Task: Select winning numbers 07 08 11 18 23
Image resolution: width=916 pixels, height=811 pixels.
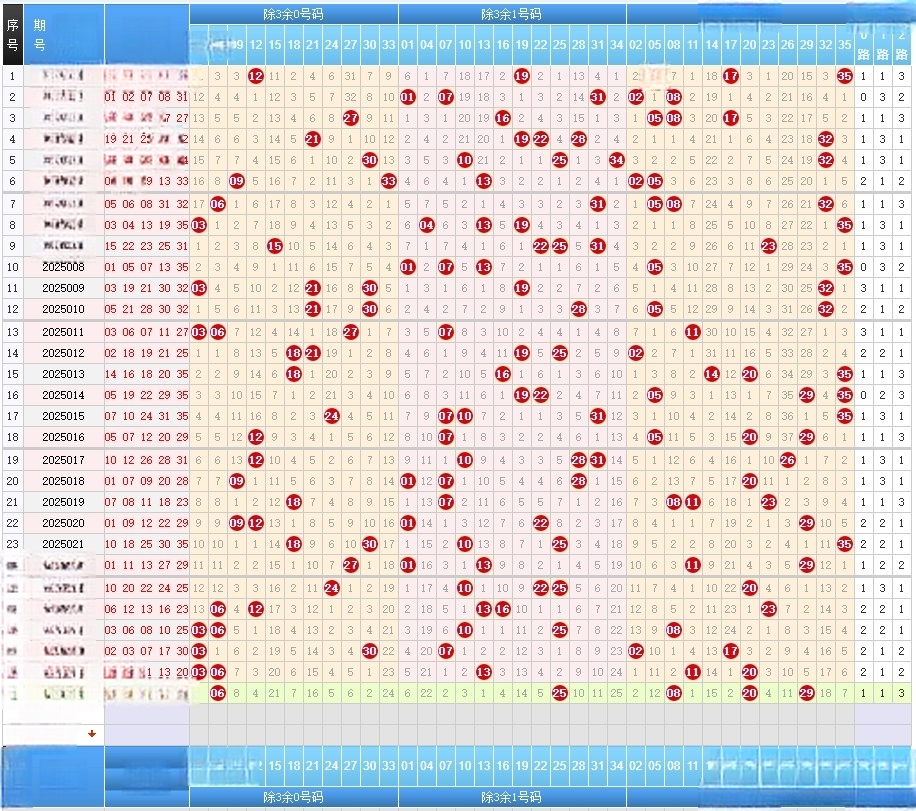Action: [147, 502]
